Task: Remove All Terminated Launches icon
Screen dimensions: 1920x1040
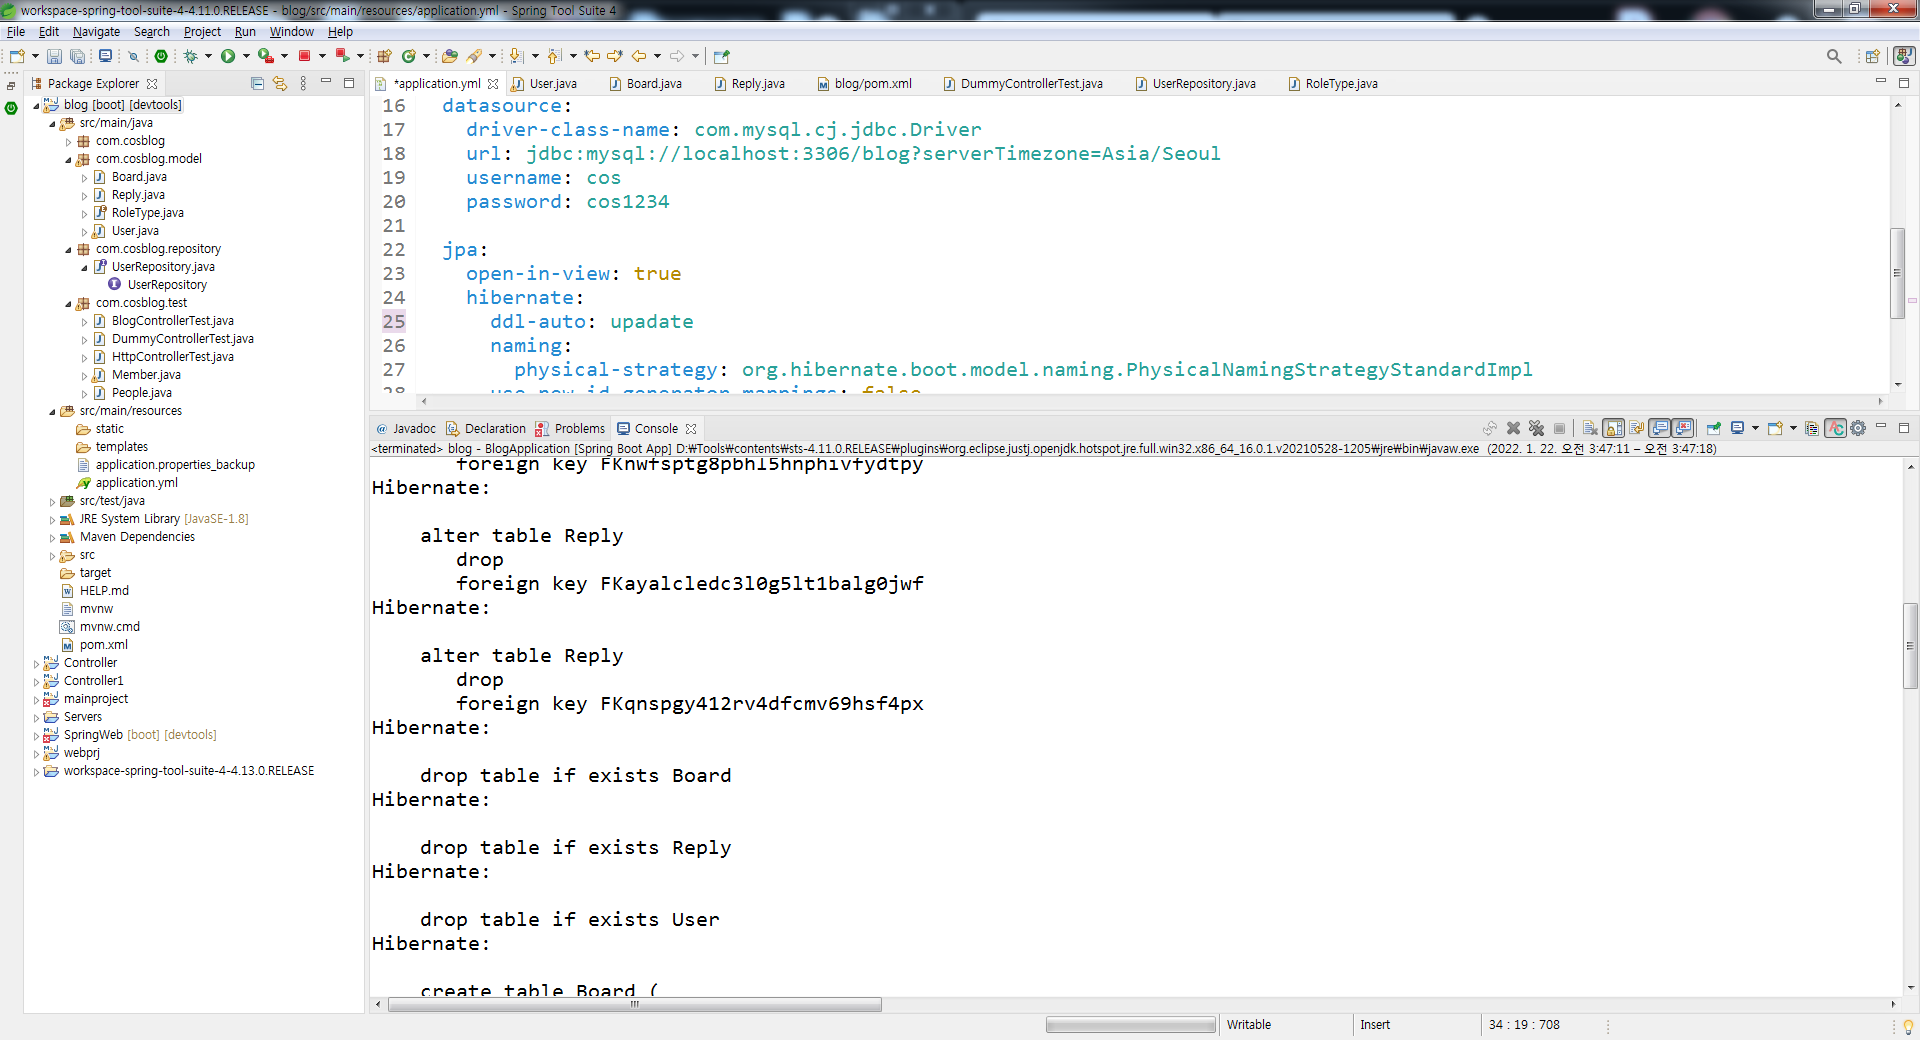Action: click(x=1536, y=428)
